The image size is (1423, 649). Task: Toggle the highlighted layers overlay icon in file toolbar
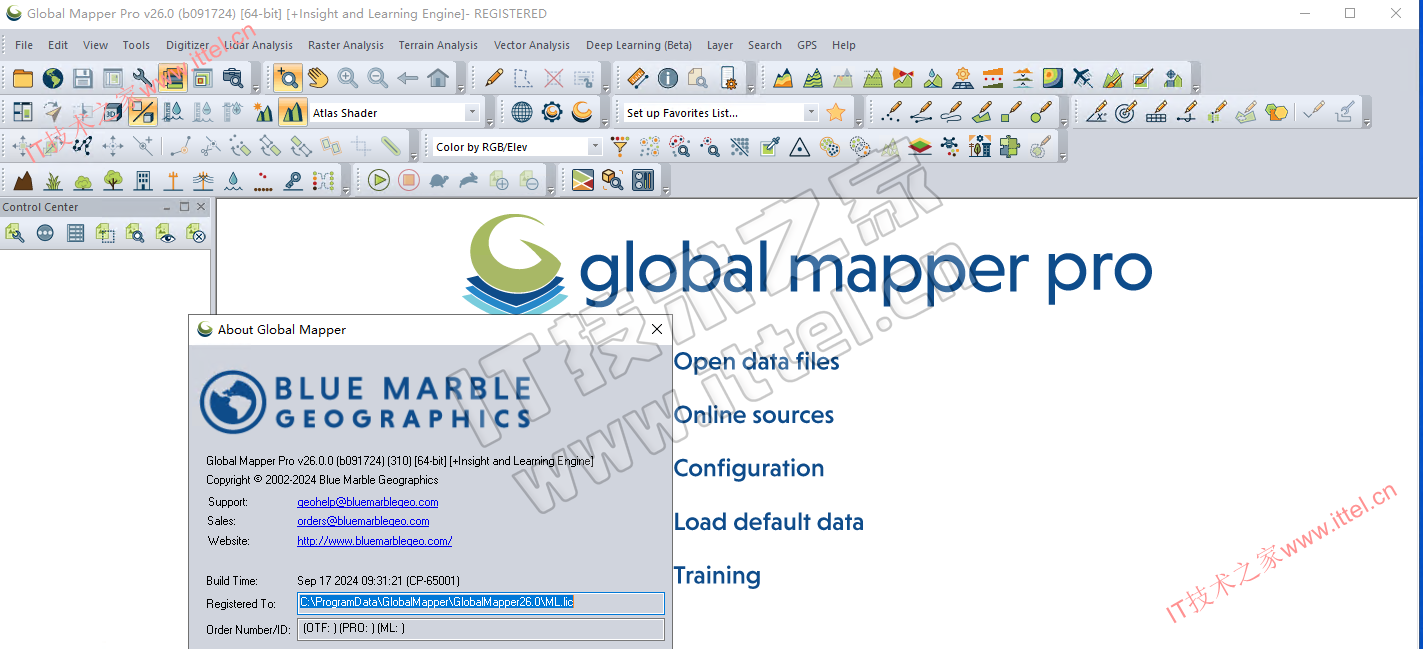click(172, 78)
